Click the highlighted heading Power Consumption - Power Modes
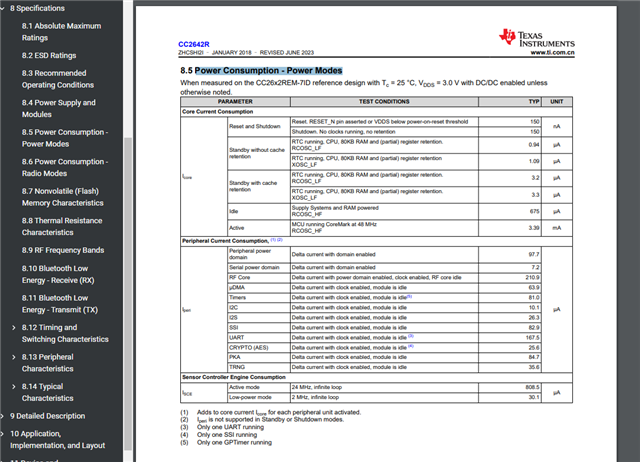The image size is (640, 462). click(x=269, y=71)
